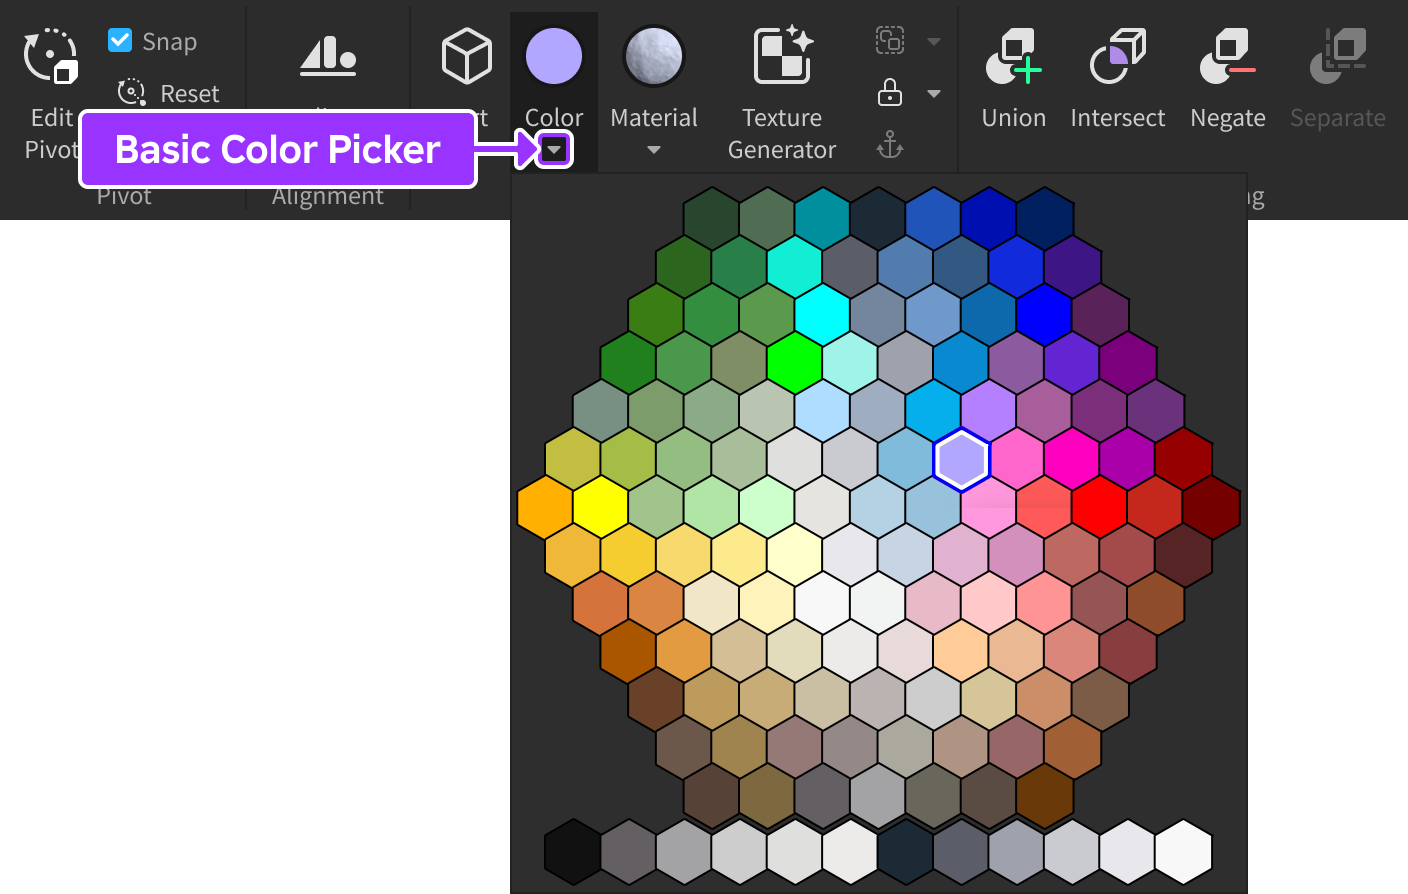1408x894 pixels.
Task: Select the Edit Pivot tool
Action: click(x=50, y=56)
